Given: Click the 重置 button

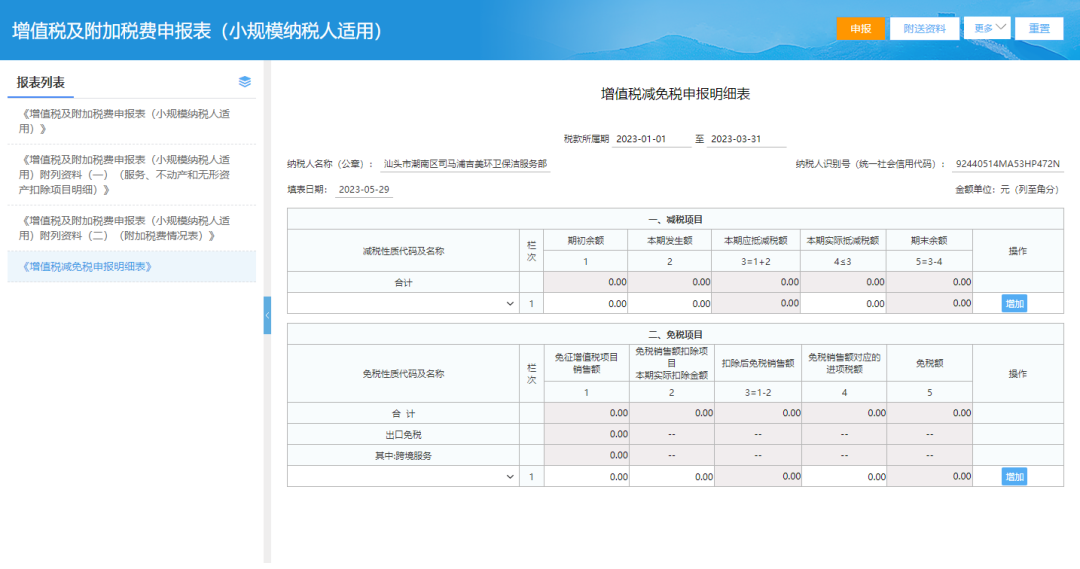Looking at the screenshot, I should pos(1039,28).
